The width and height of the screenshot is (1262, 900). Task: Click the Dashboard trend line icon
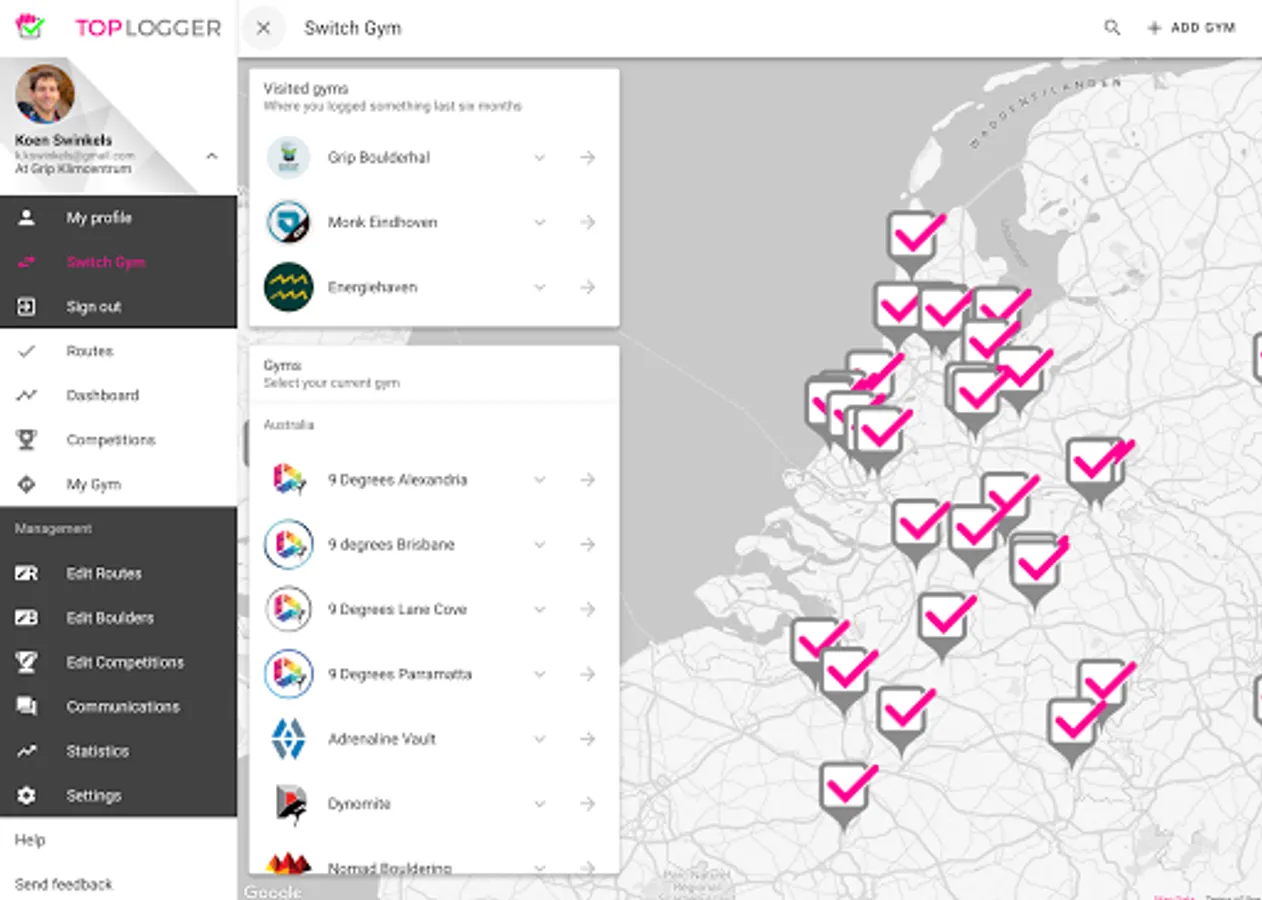tap(27, 395)
